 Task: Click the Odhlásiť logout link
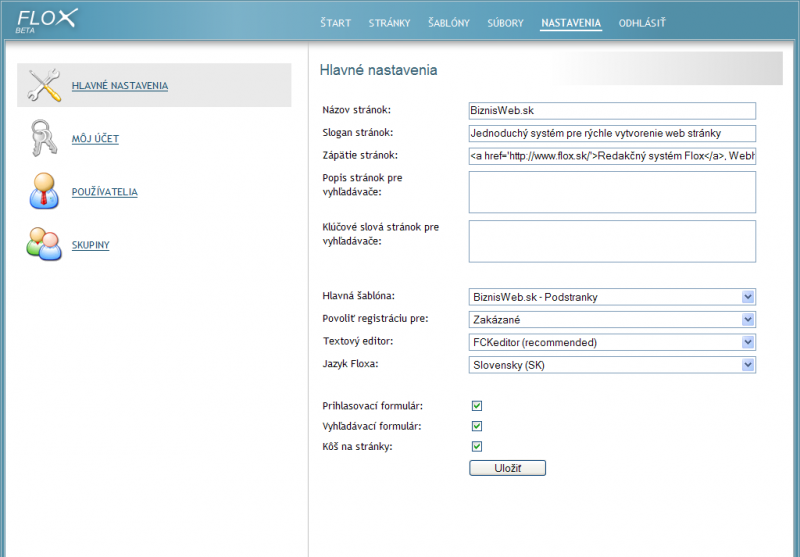coord(641,23)
